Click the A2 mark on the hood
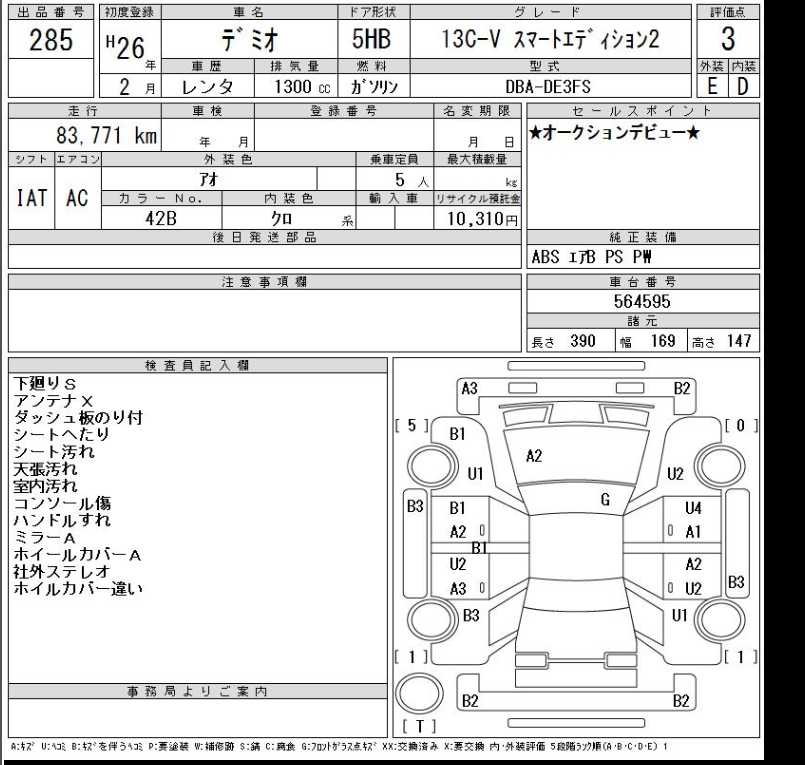Screen dimensions: 805x765 534,456
